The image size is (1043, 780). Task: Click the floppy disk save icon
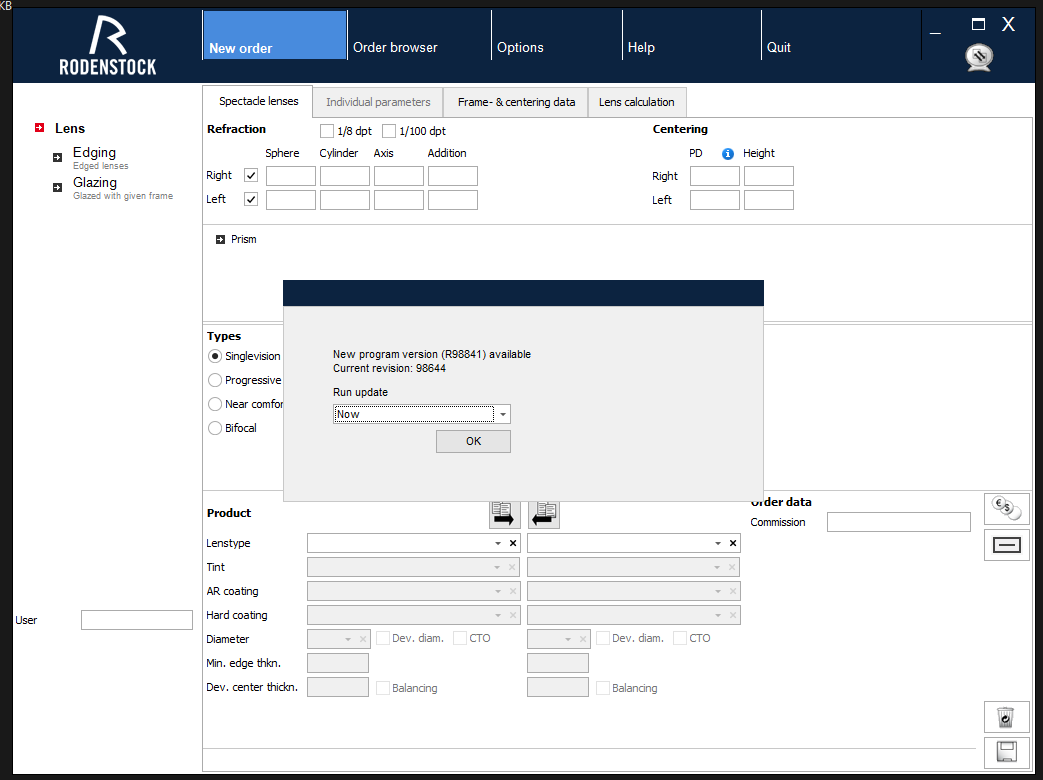pos(1006,752)
